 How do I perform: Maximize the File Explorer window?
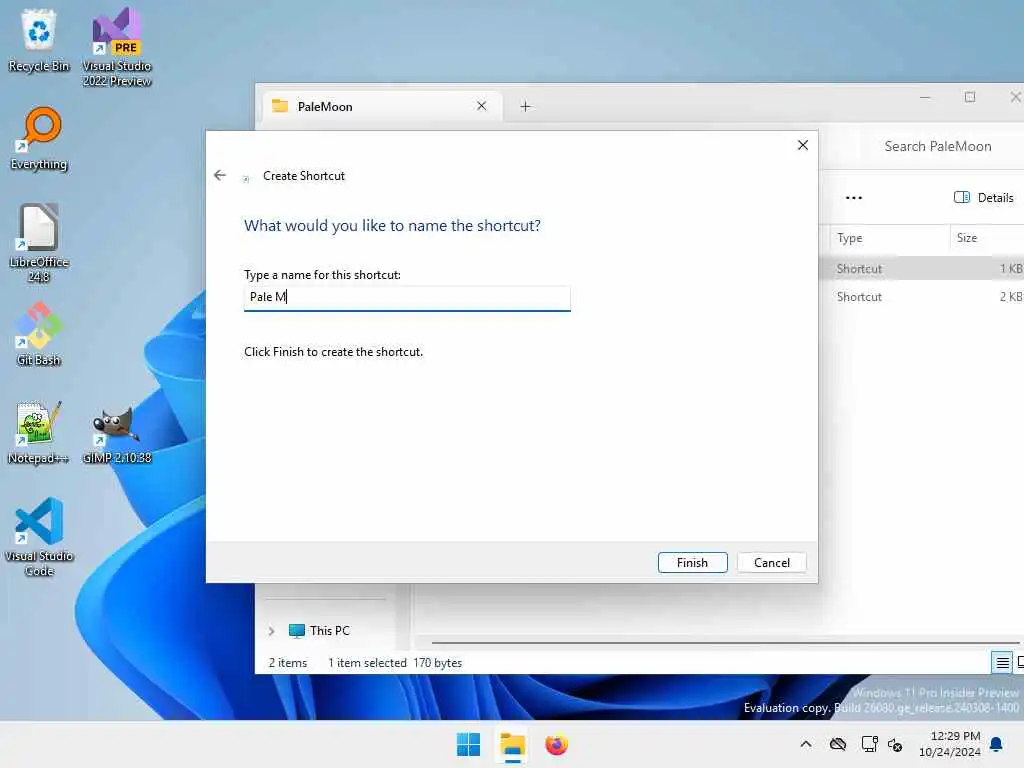click(x=970, y=97)
